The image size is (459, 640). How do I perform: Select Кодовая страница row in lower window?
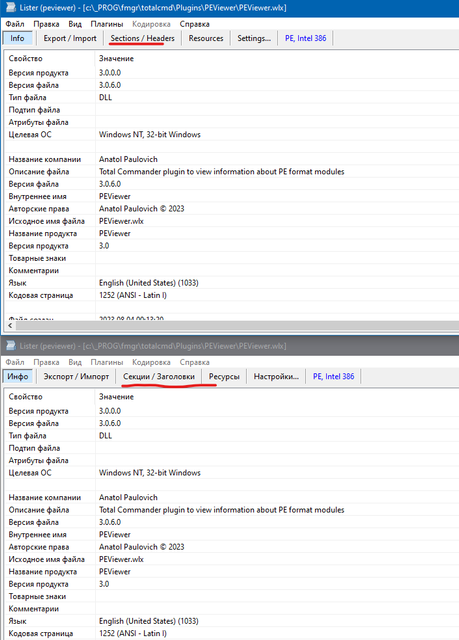tap(232, 633)
